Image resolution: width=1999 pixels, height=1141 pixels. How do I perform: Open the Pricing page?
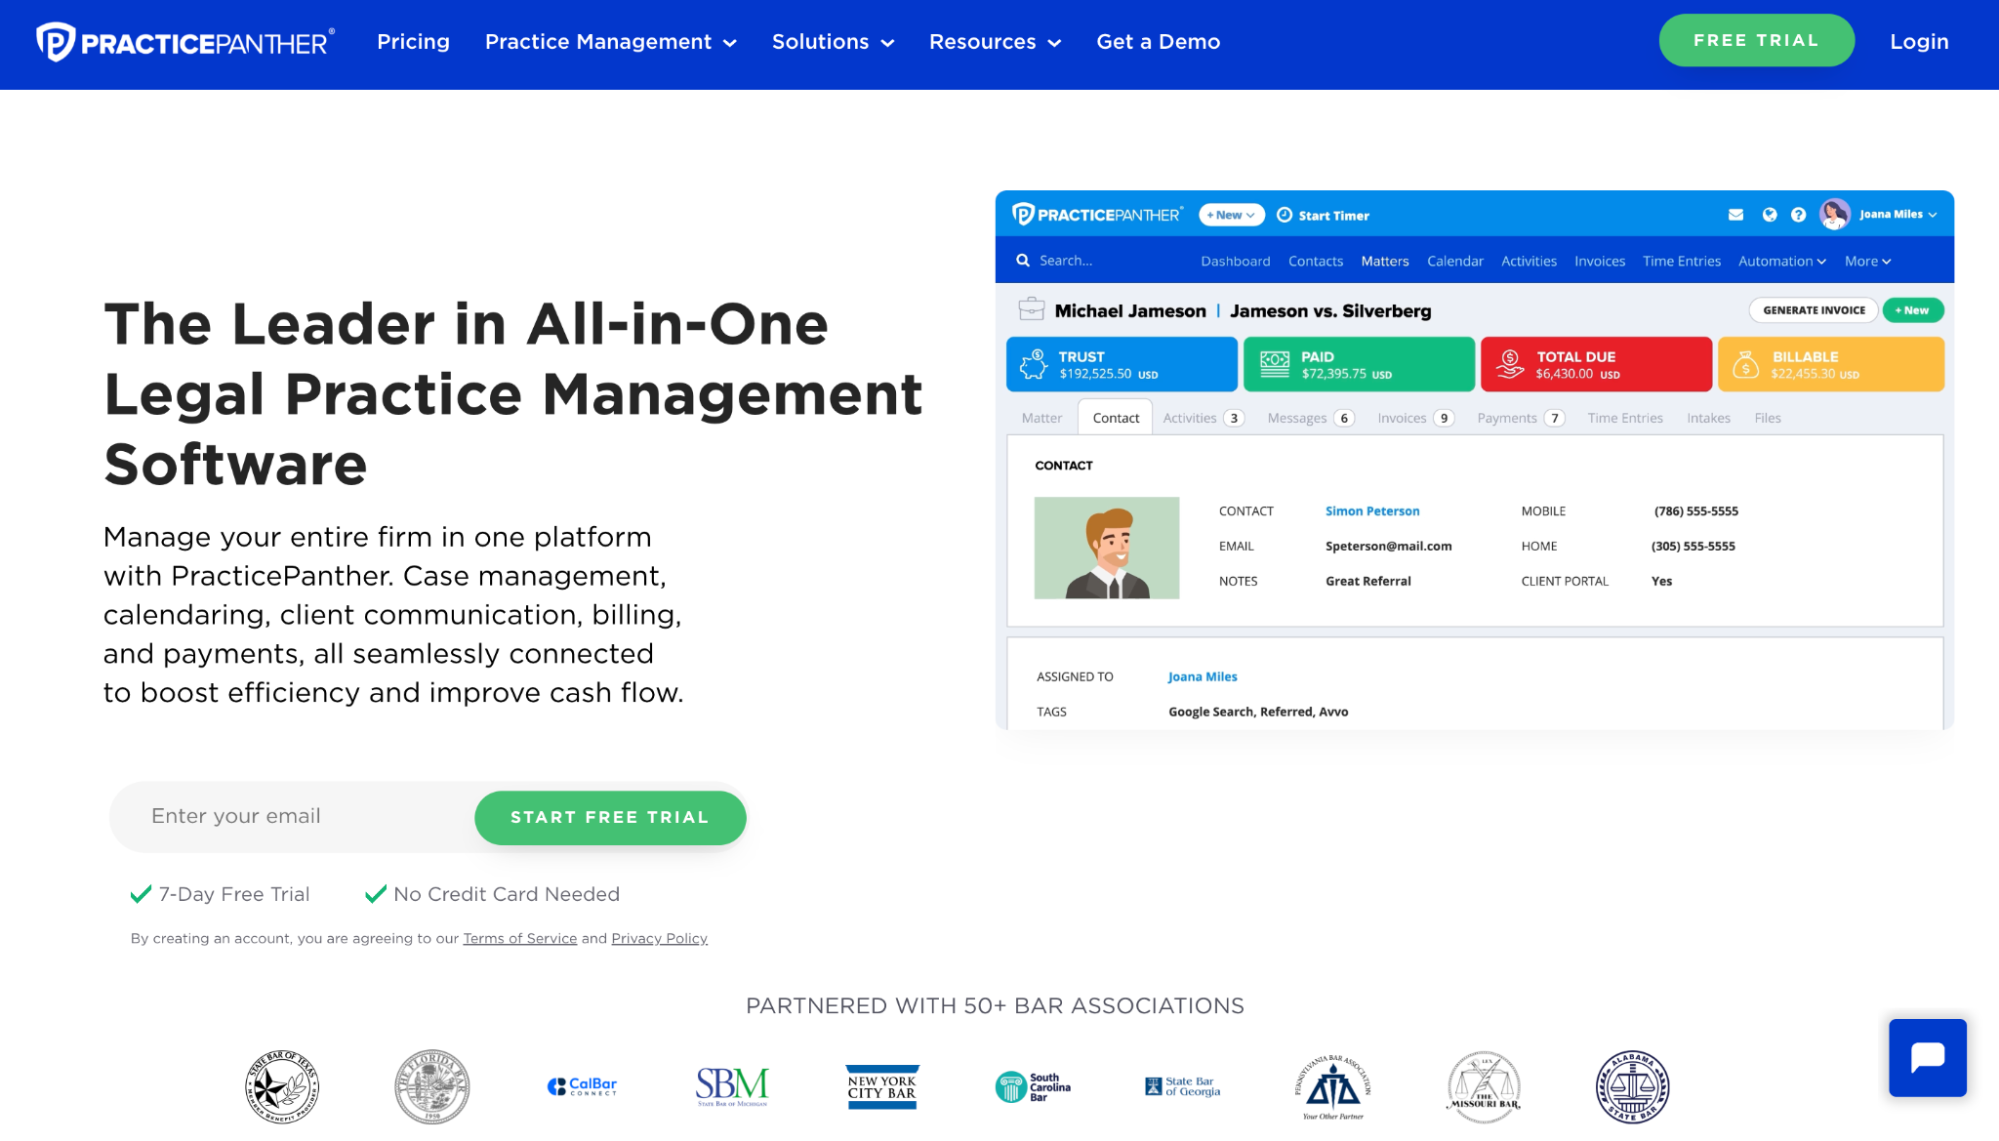click(x=413, y=42)
